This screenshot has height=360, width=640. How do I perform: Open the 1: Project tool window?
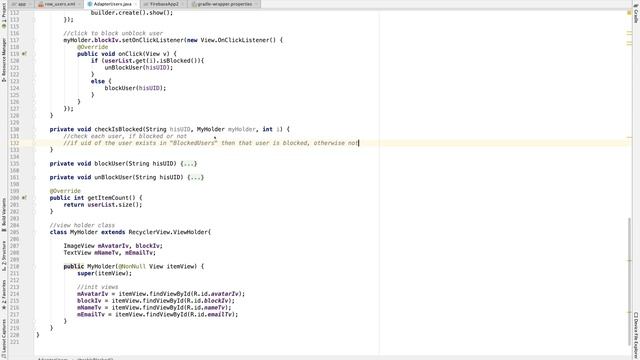[4, 16]
